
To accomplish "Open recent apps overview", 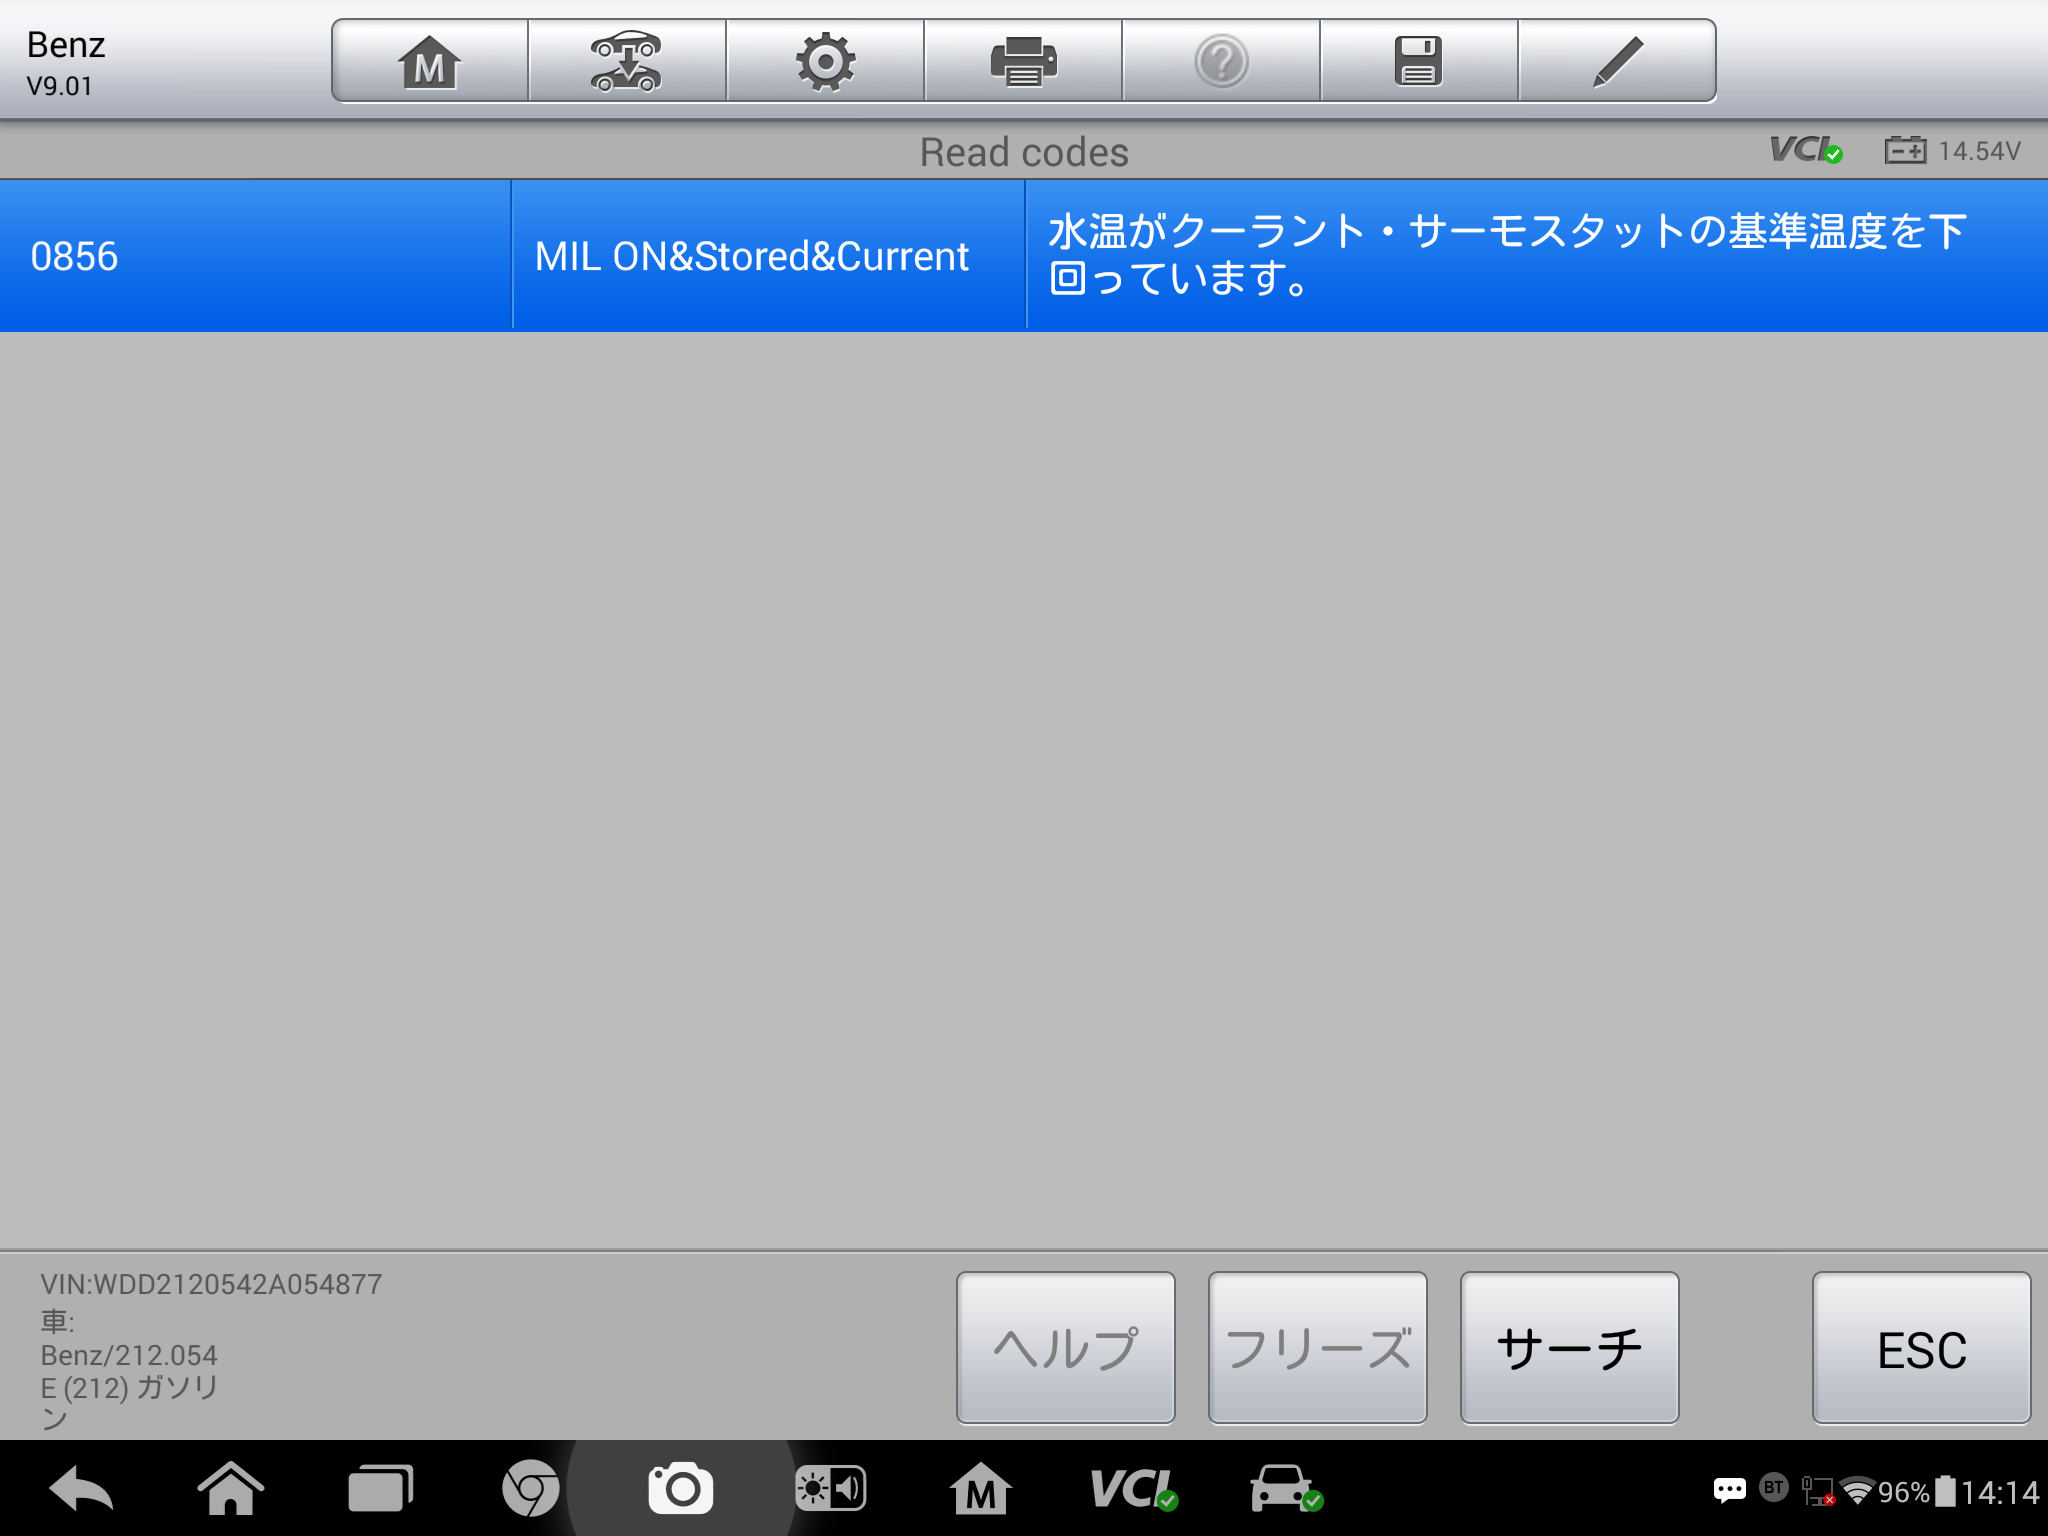I will [x=380, y=1490].
